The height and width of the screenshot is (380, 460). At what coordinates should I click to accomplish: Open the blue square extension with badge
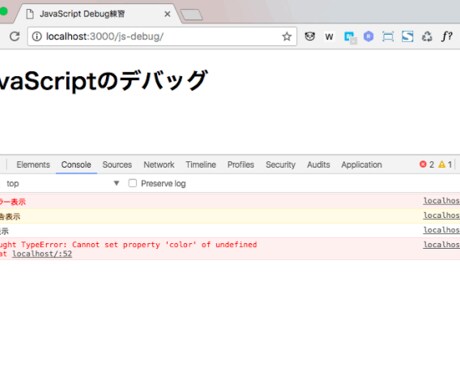click(350, 37)
